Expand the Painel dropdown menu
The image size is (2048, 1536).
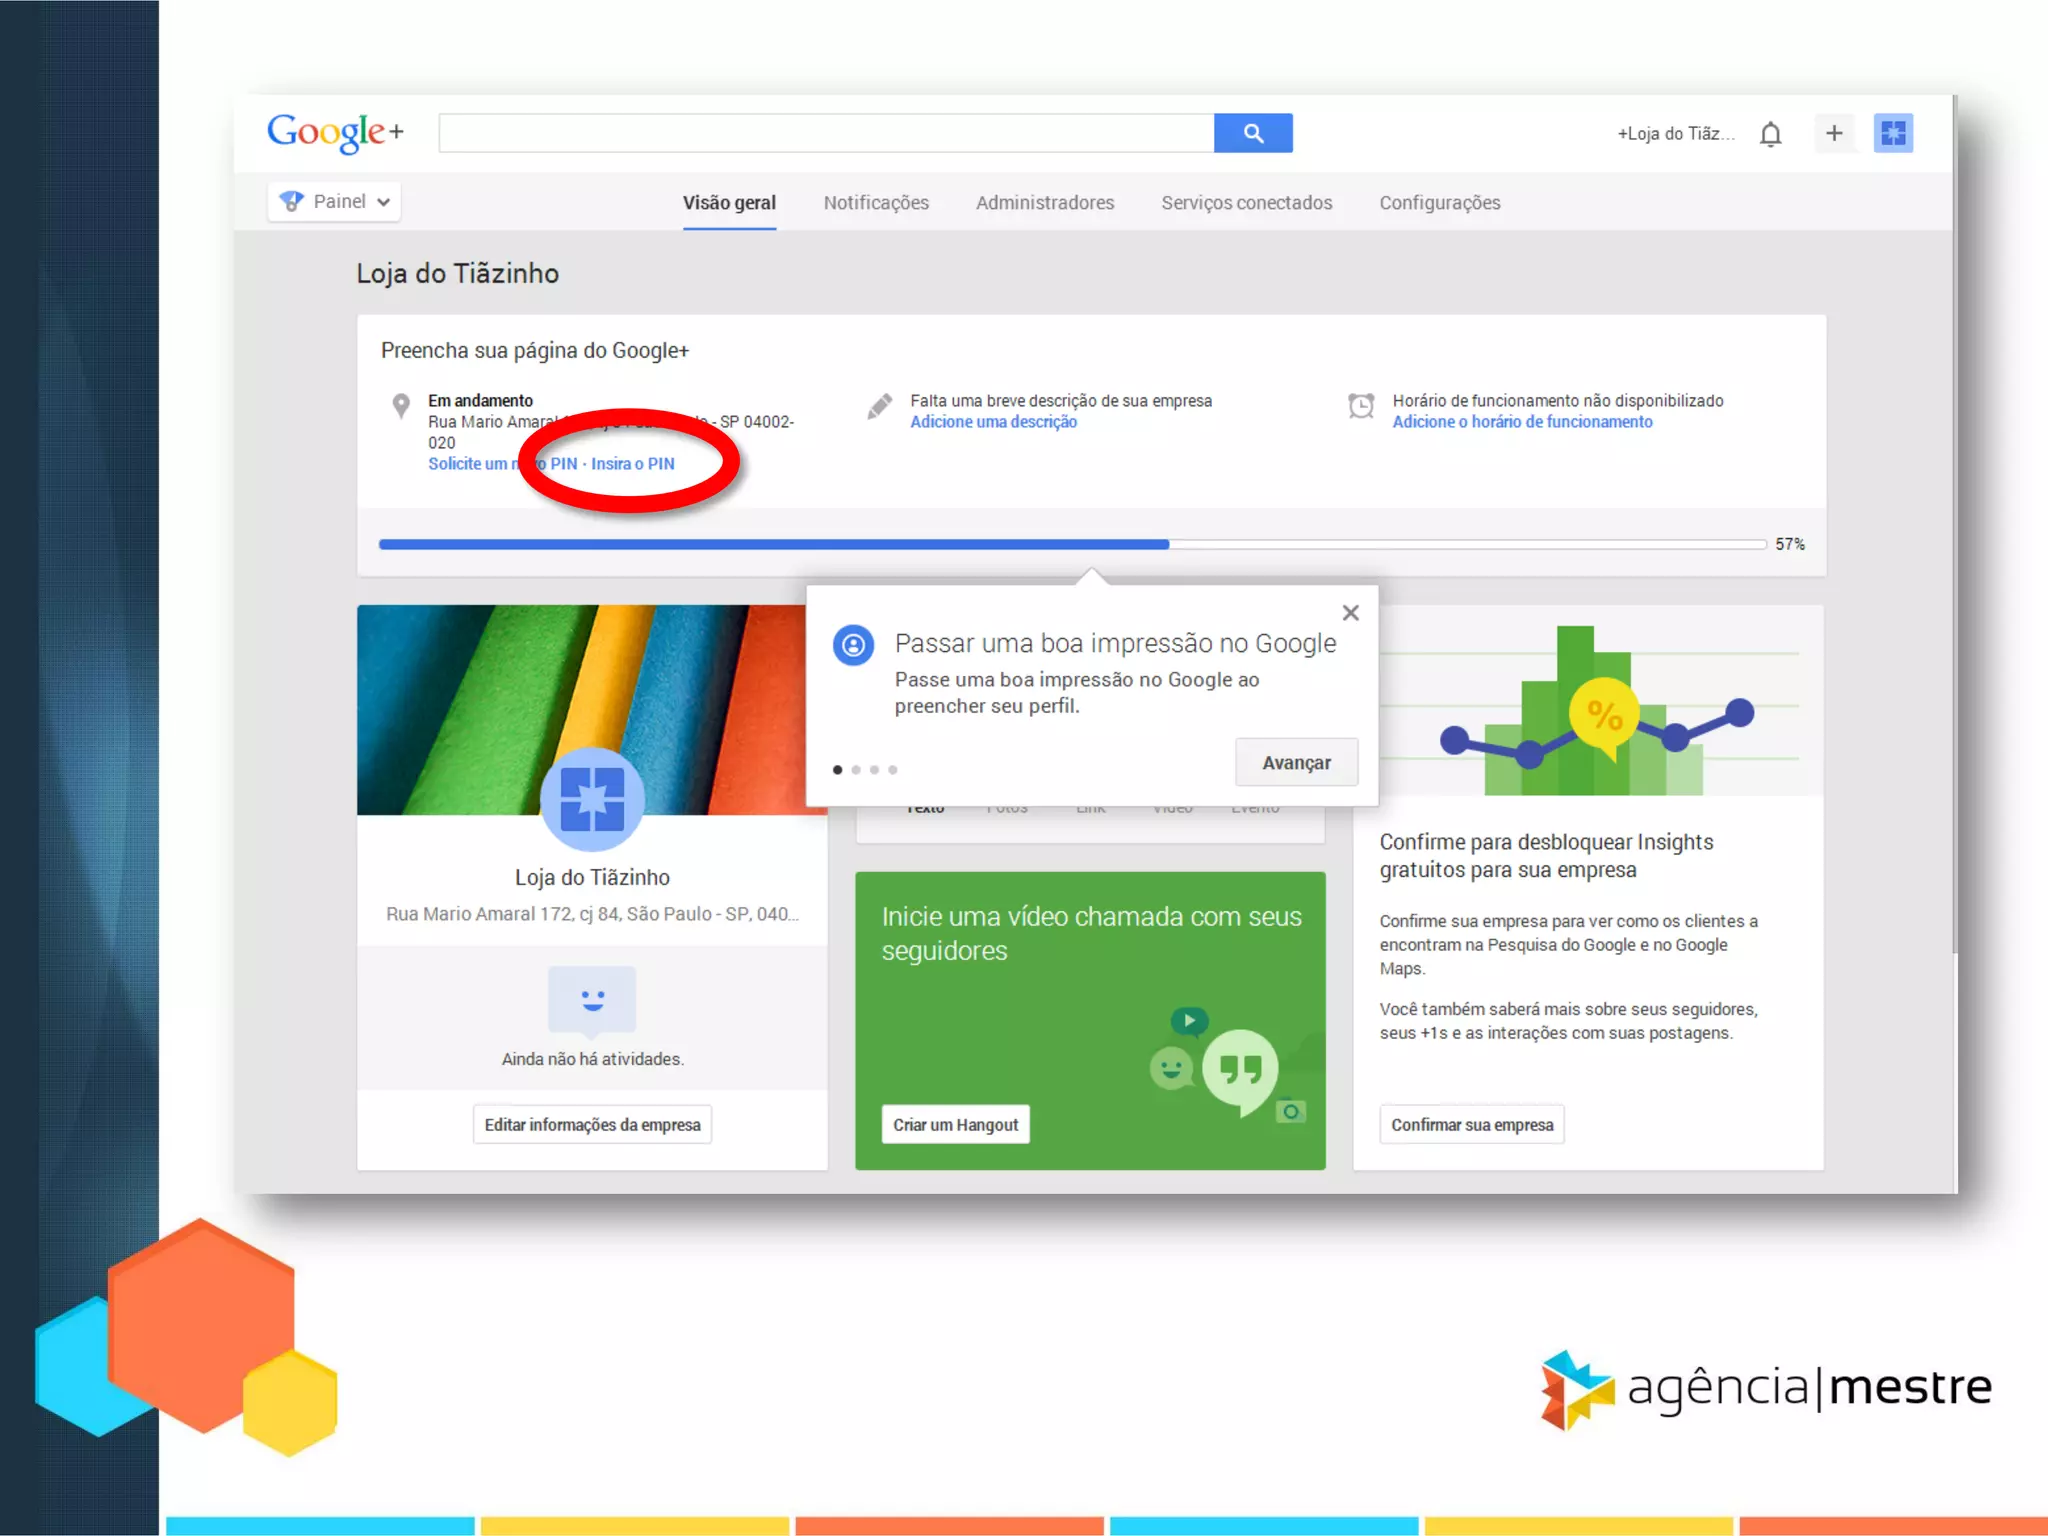[335, 202]
